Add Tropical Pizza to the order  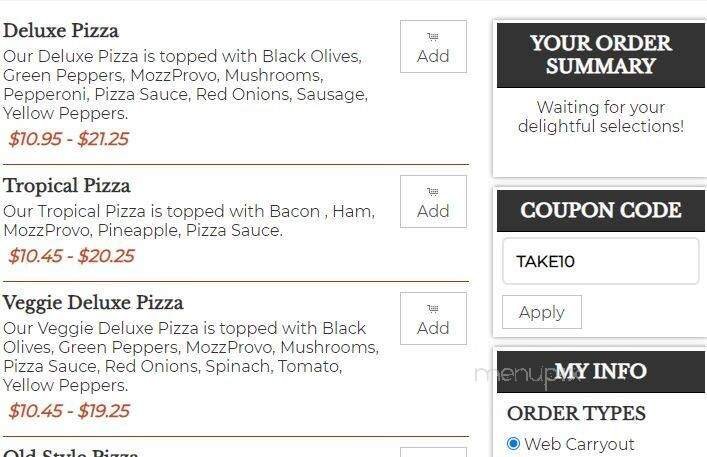pos(433,202)
